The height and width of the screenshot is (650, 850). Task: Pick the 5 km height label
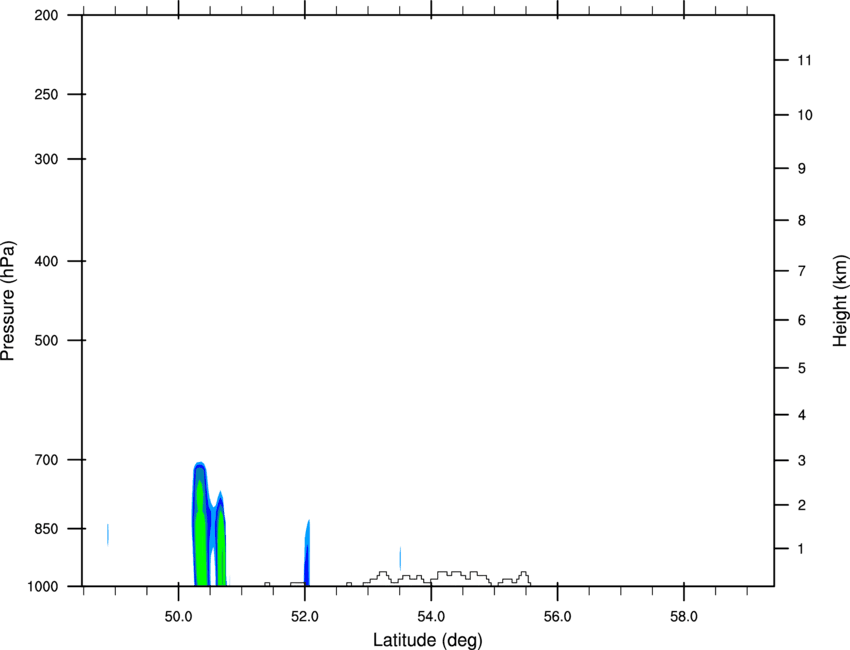802,369
